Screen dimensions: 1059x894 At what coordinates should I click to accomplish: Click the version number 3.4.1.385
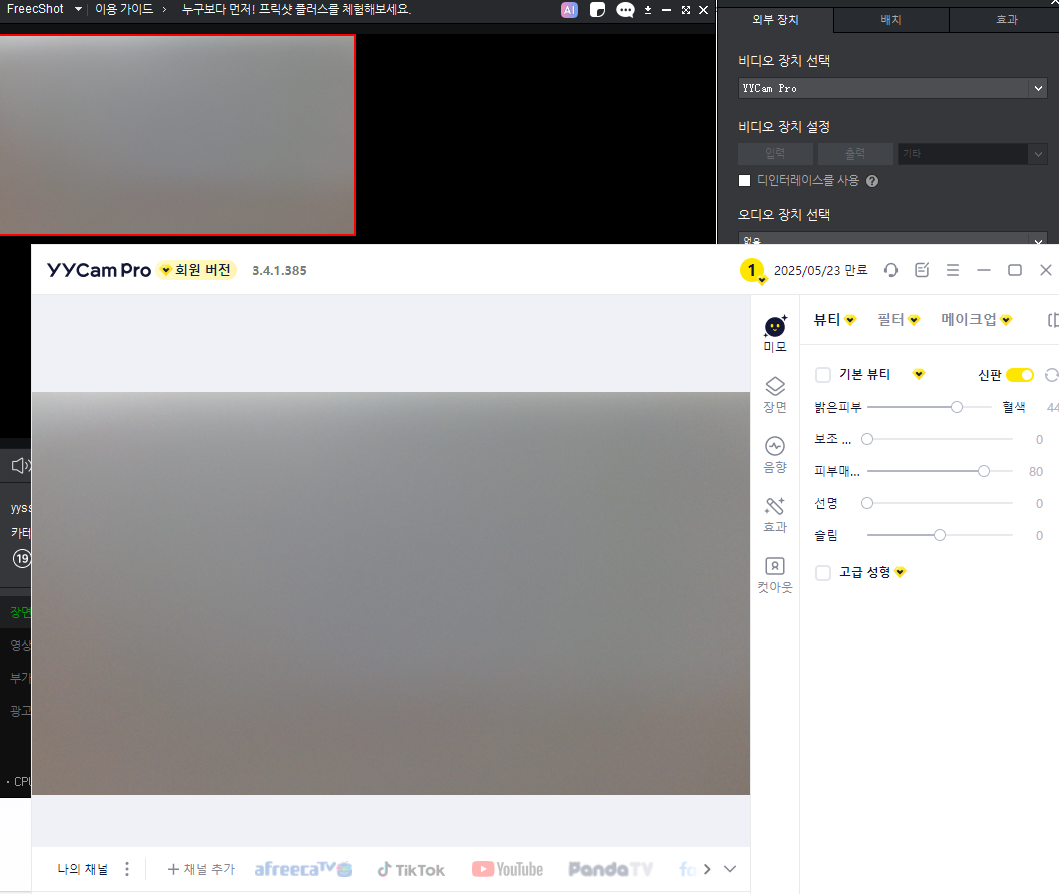[x=280, y=271]
